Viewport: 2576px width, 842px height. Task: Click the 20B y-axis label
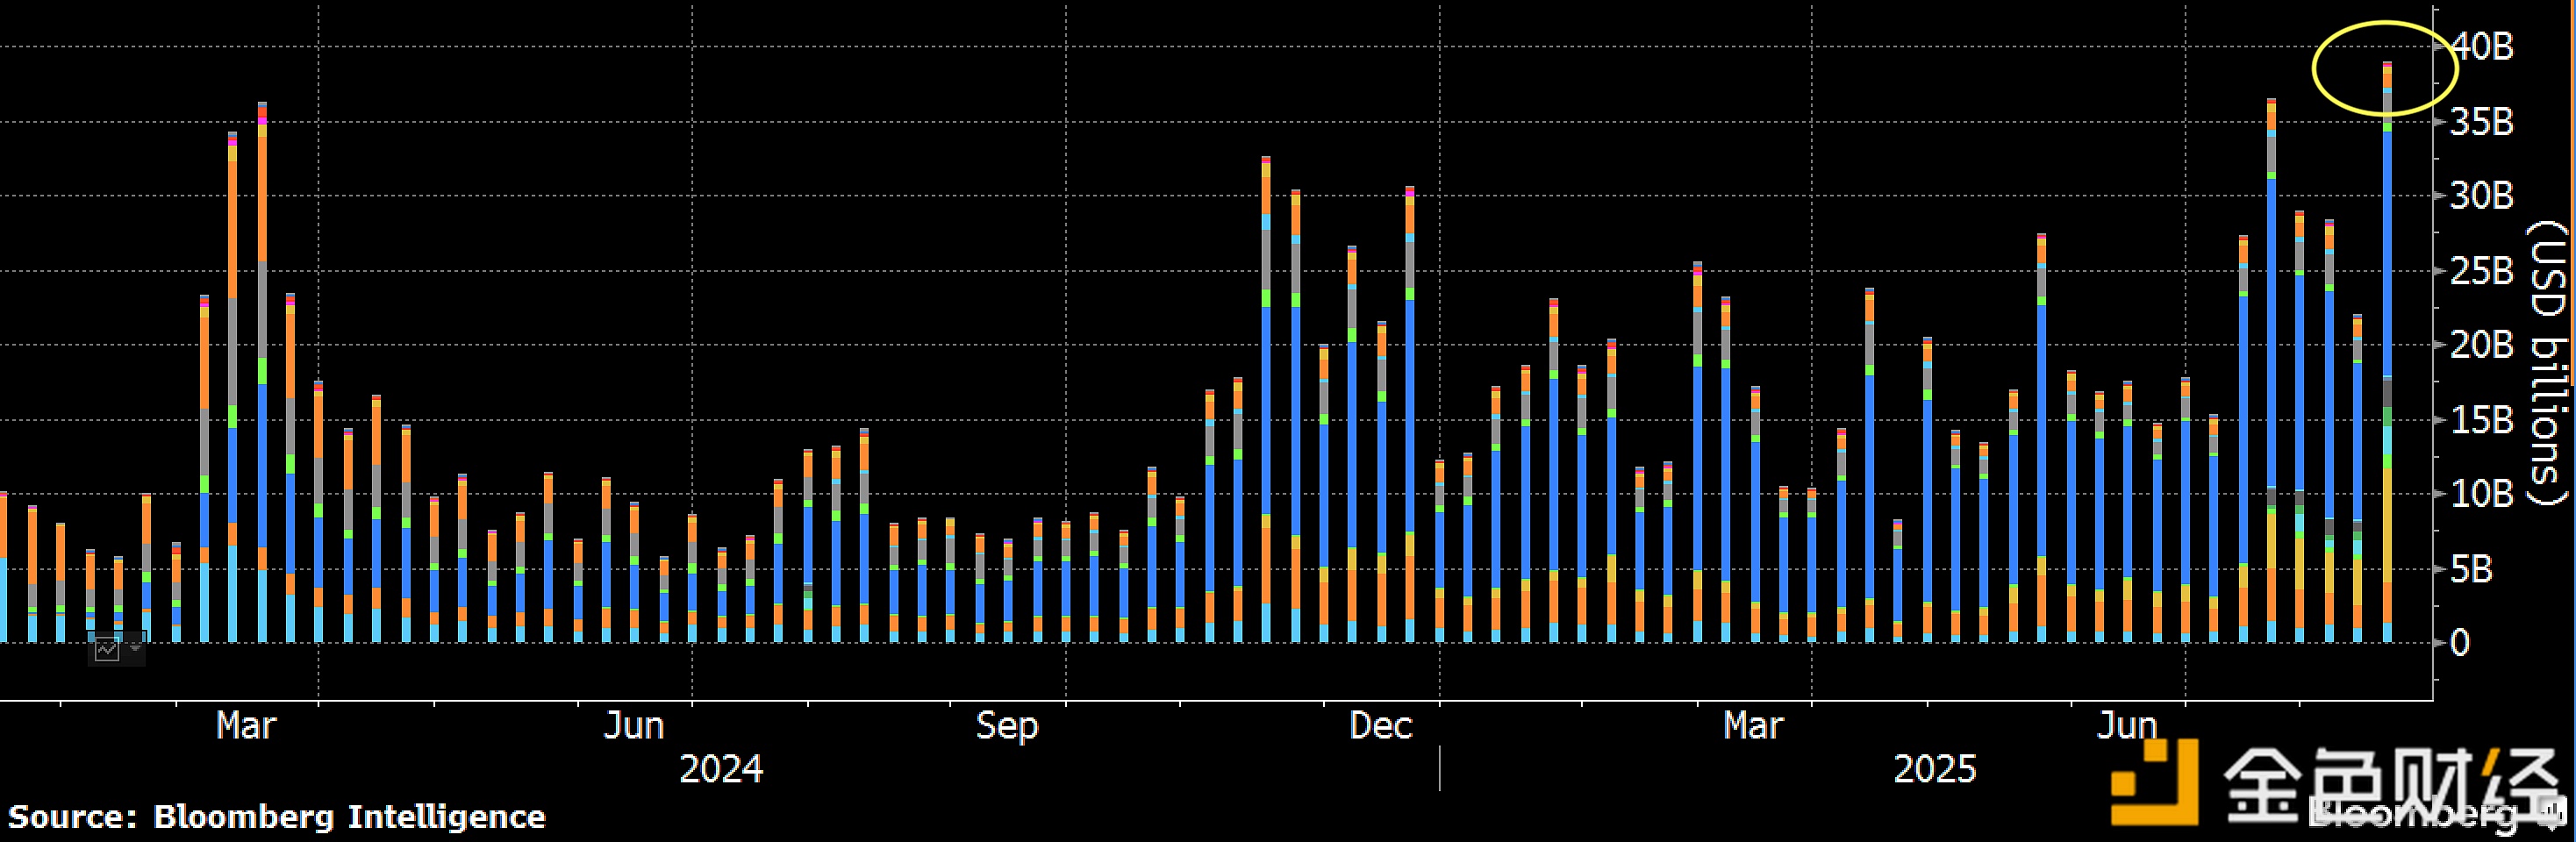click(2482, 345)
